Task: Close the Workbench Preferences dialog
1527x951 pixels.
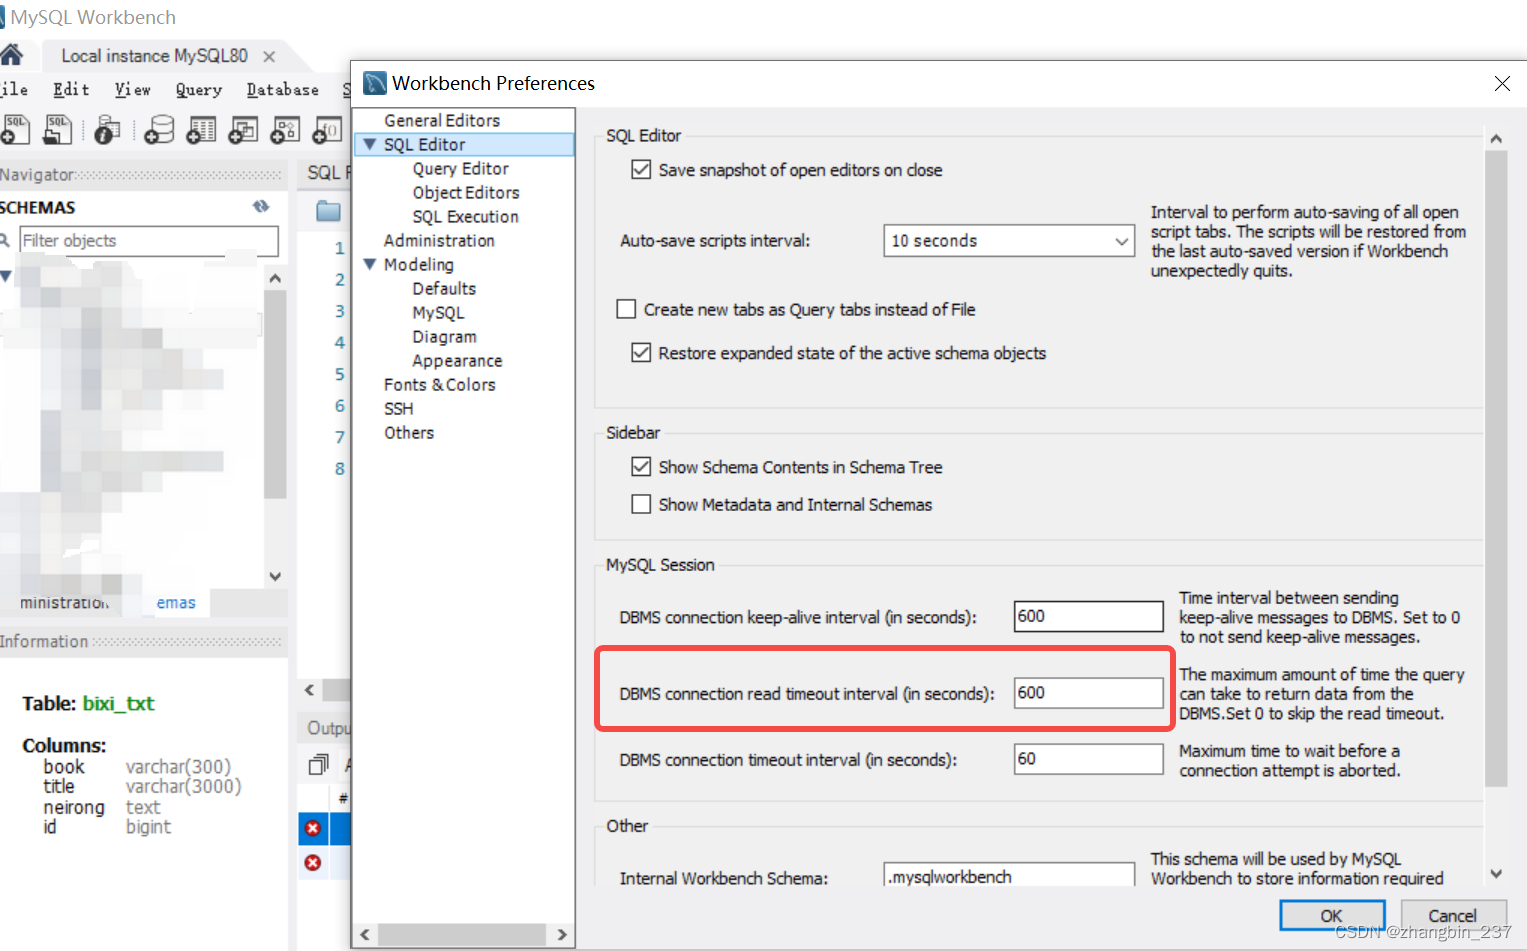Action: pyautogui.click(x=1502, y=84)
